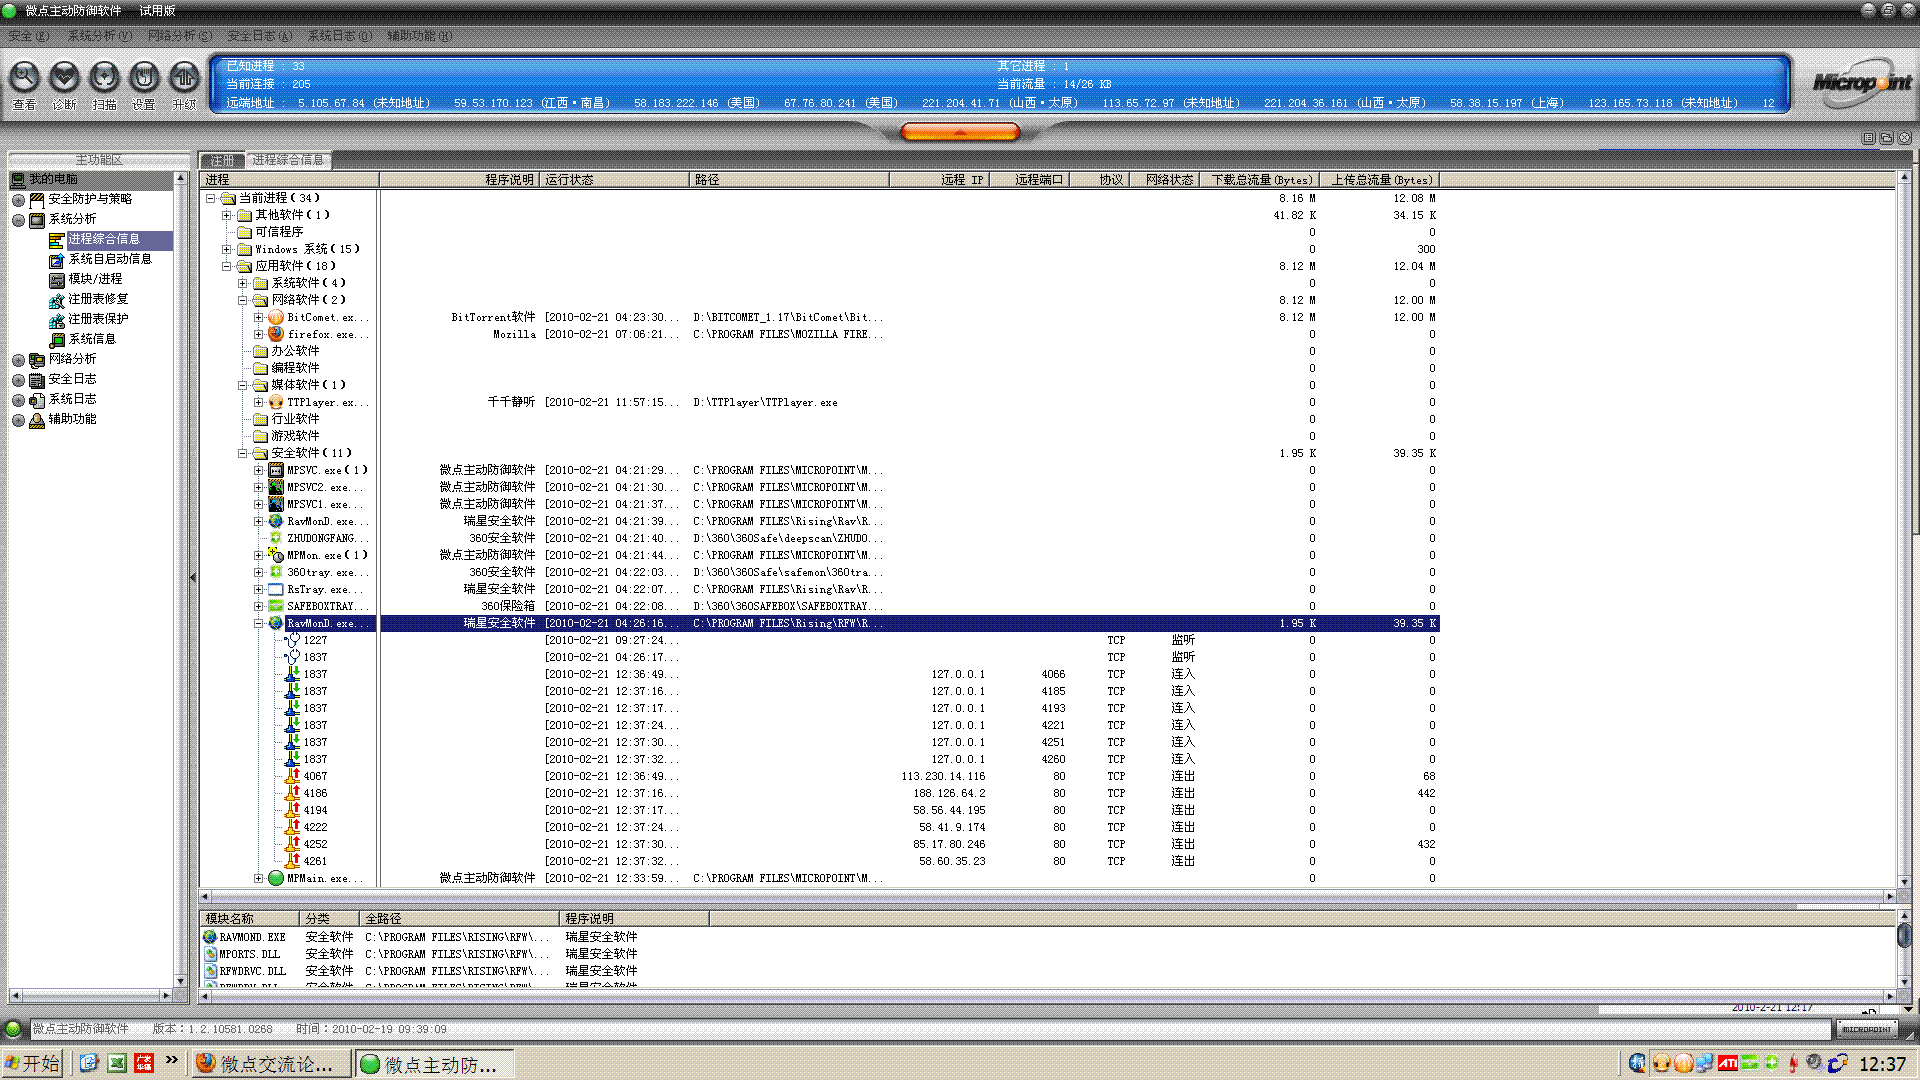Screen dimensions: 1920x1080
Task: Switch to the 注册 tab
Action: [222, 160]
